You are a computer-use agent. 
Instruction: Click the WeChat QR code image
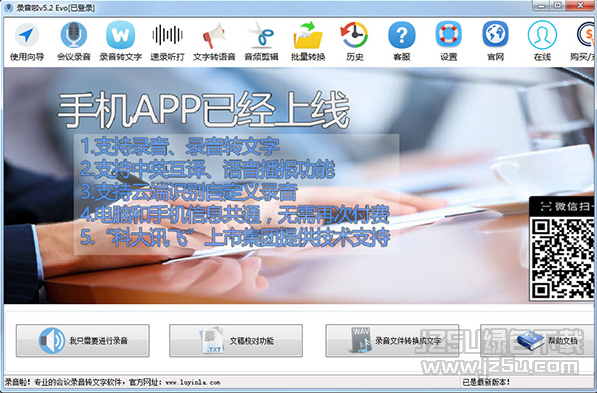562,259
